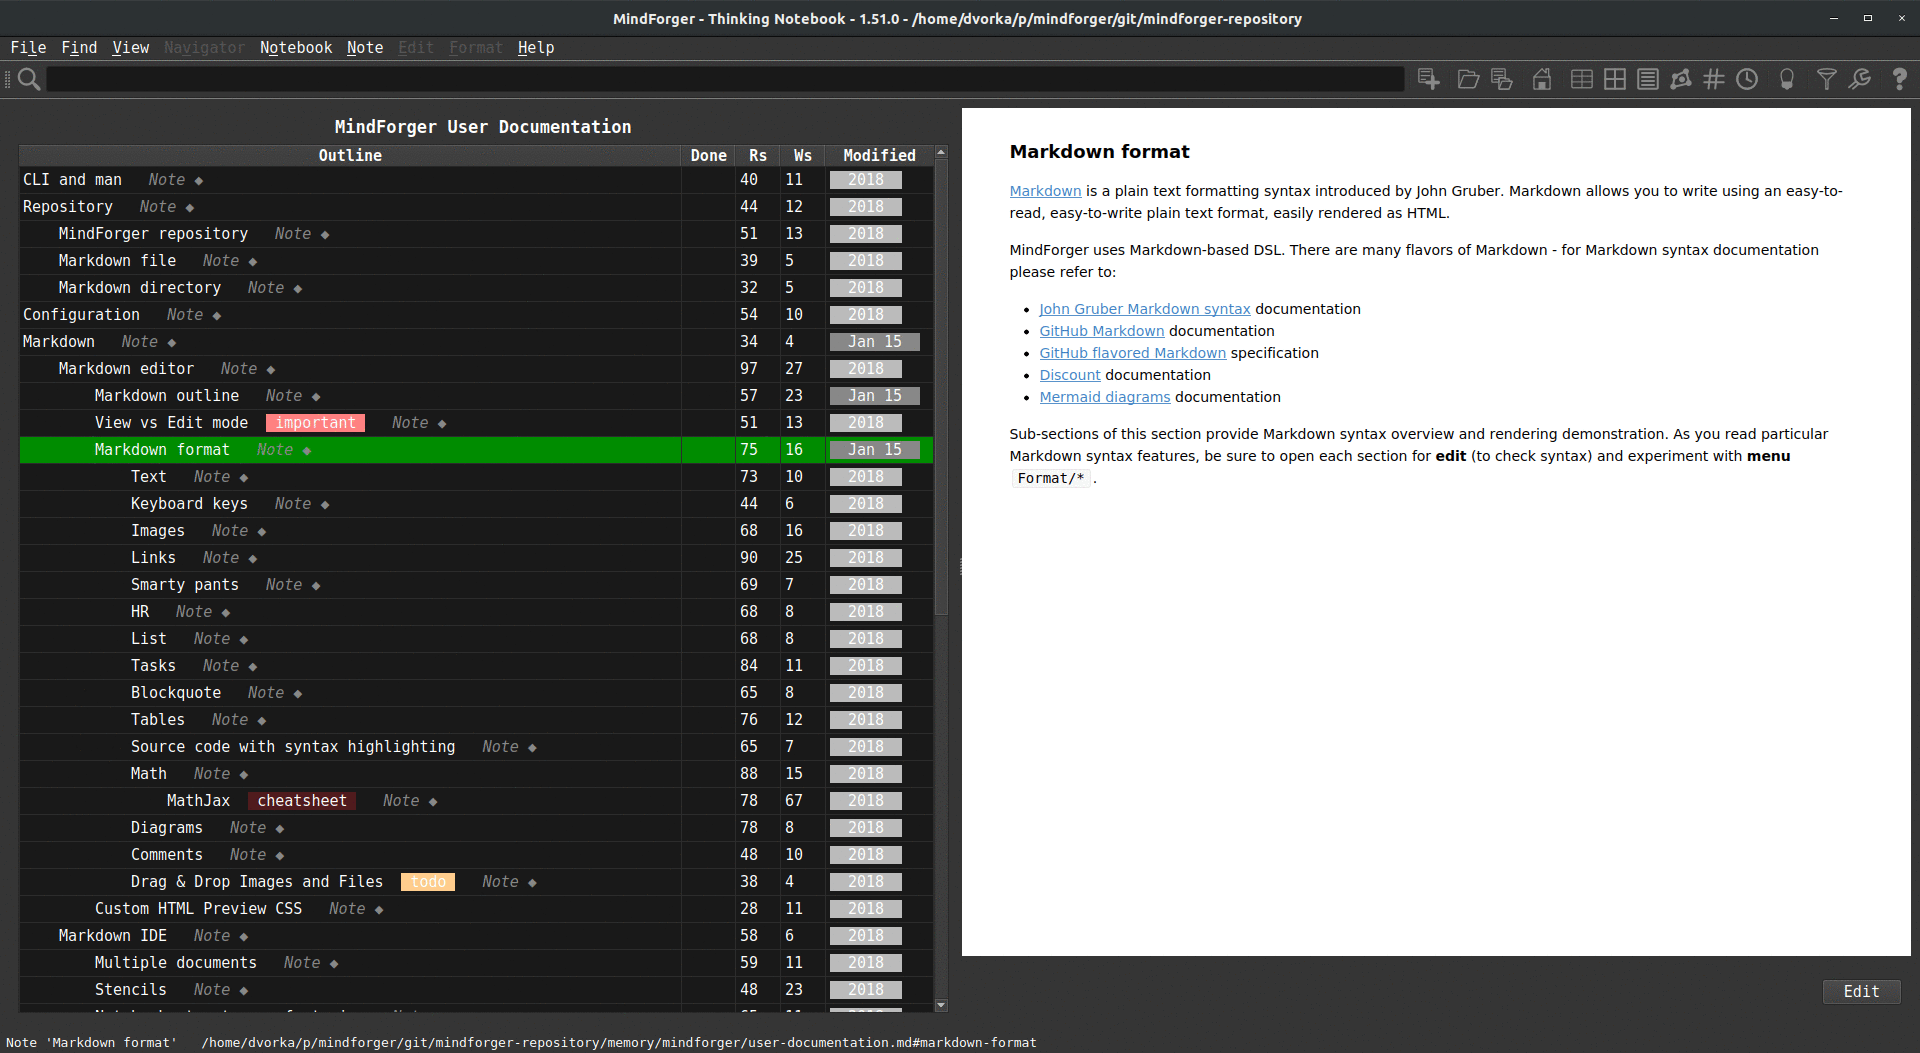The image size is (1920, 1053).
Task: Open the Notebook menu
Action: click(x=295, y=47)
